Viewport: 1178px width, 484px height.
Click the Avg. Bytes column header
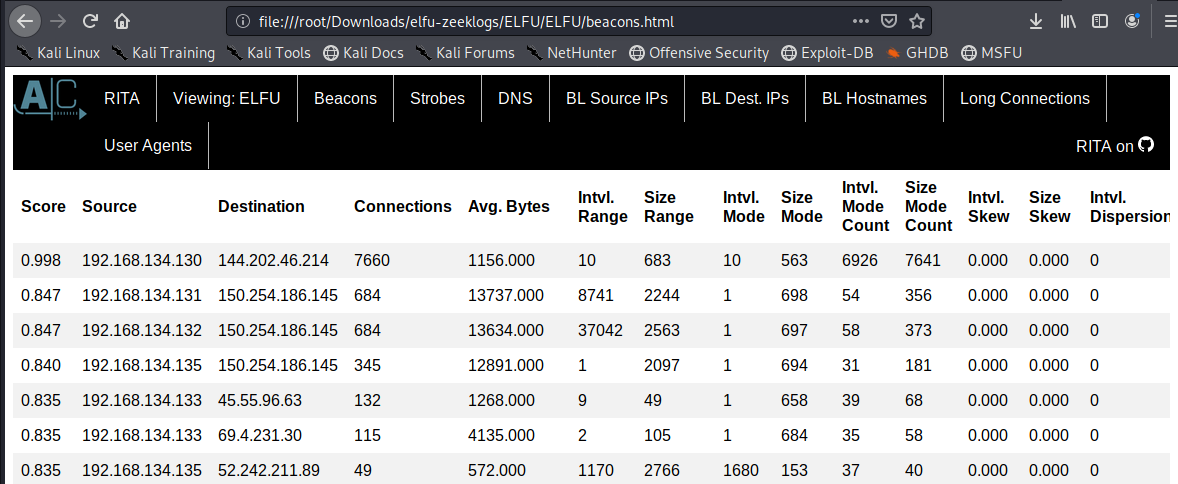[x=509, y=207]
